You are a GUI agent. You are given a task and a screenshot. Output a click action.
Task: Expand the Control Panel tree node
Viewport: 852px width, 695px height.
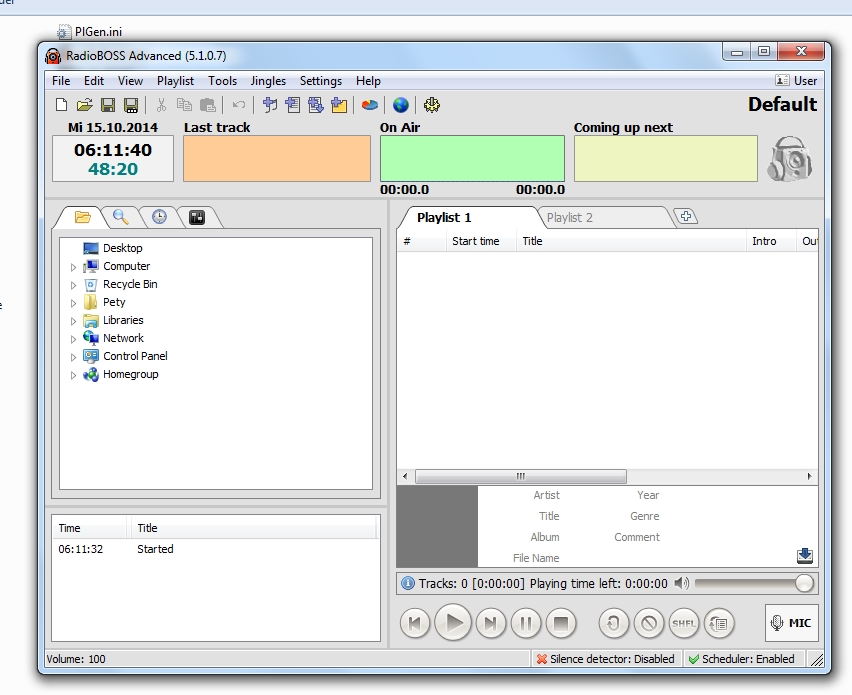tap(73, 357)
